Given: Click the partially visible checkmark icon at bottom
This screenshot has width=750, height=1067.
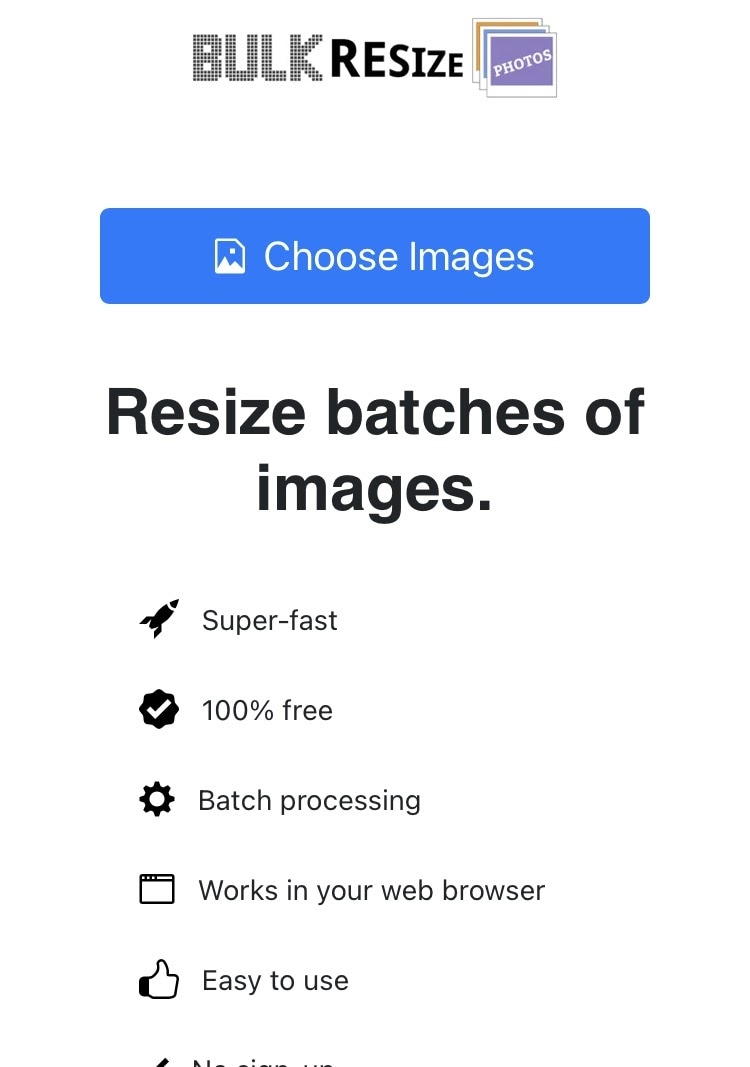Looking at the screenshot, I should click(158, 1062).
